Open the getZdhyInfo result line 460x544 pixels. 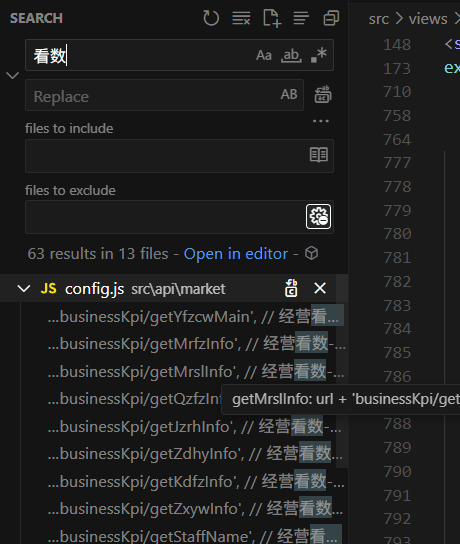coord(195,453)
